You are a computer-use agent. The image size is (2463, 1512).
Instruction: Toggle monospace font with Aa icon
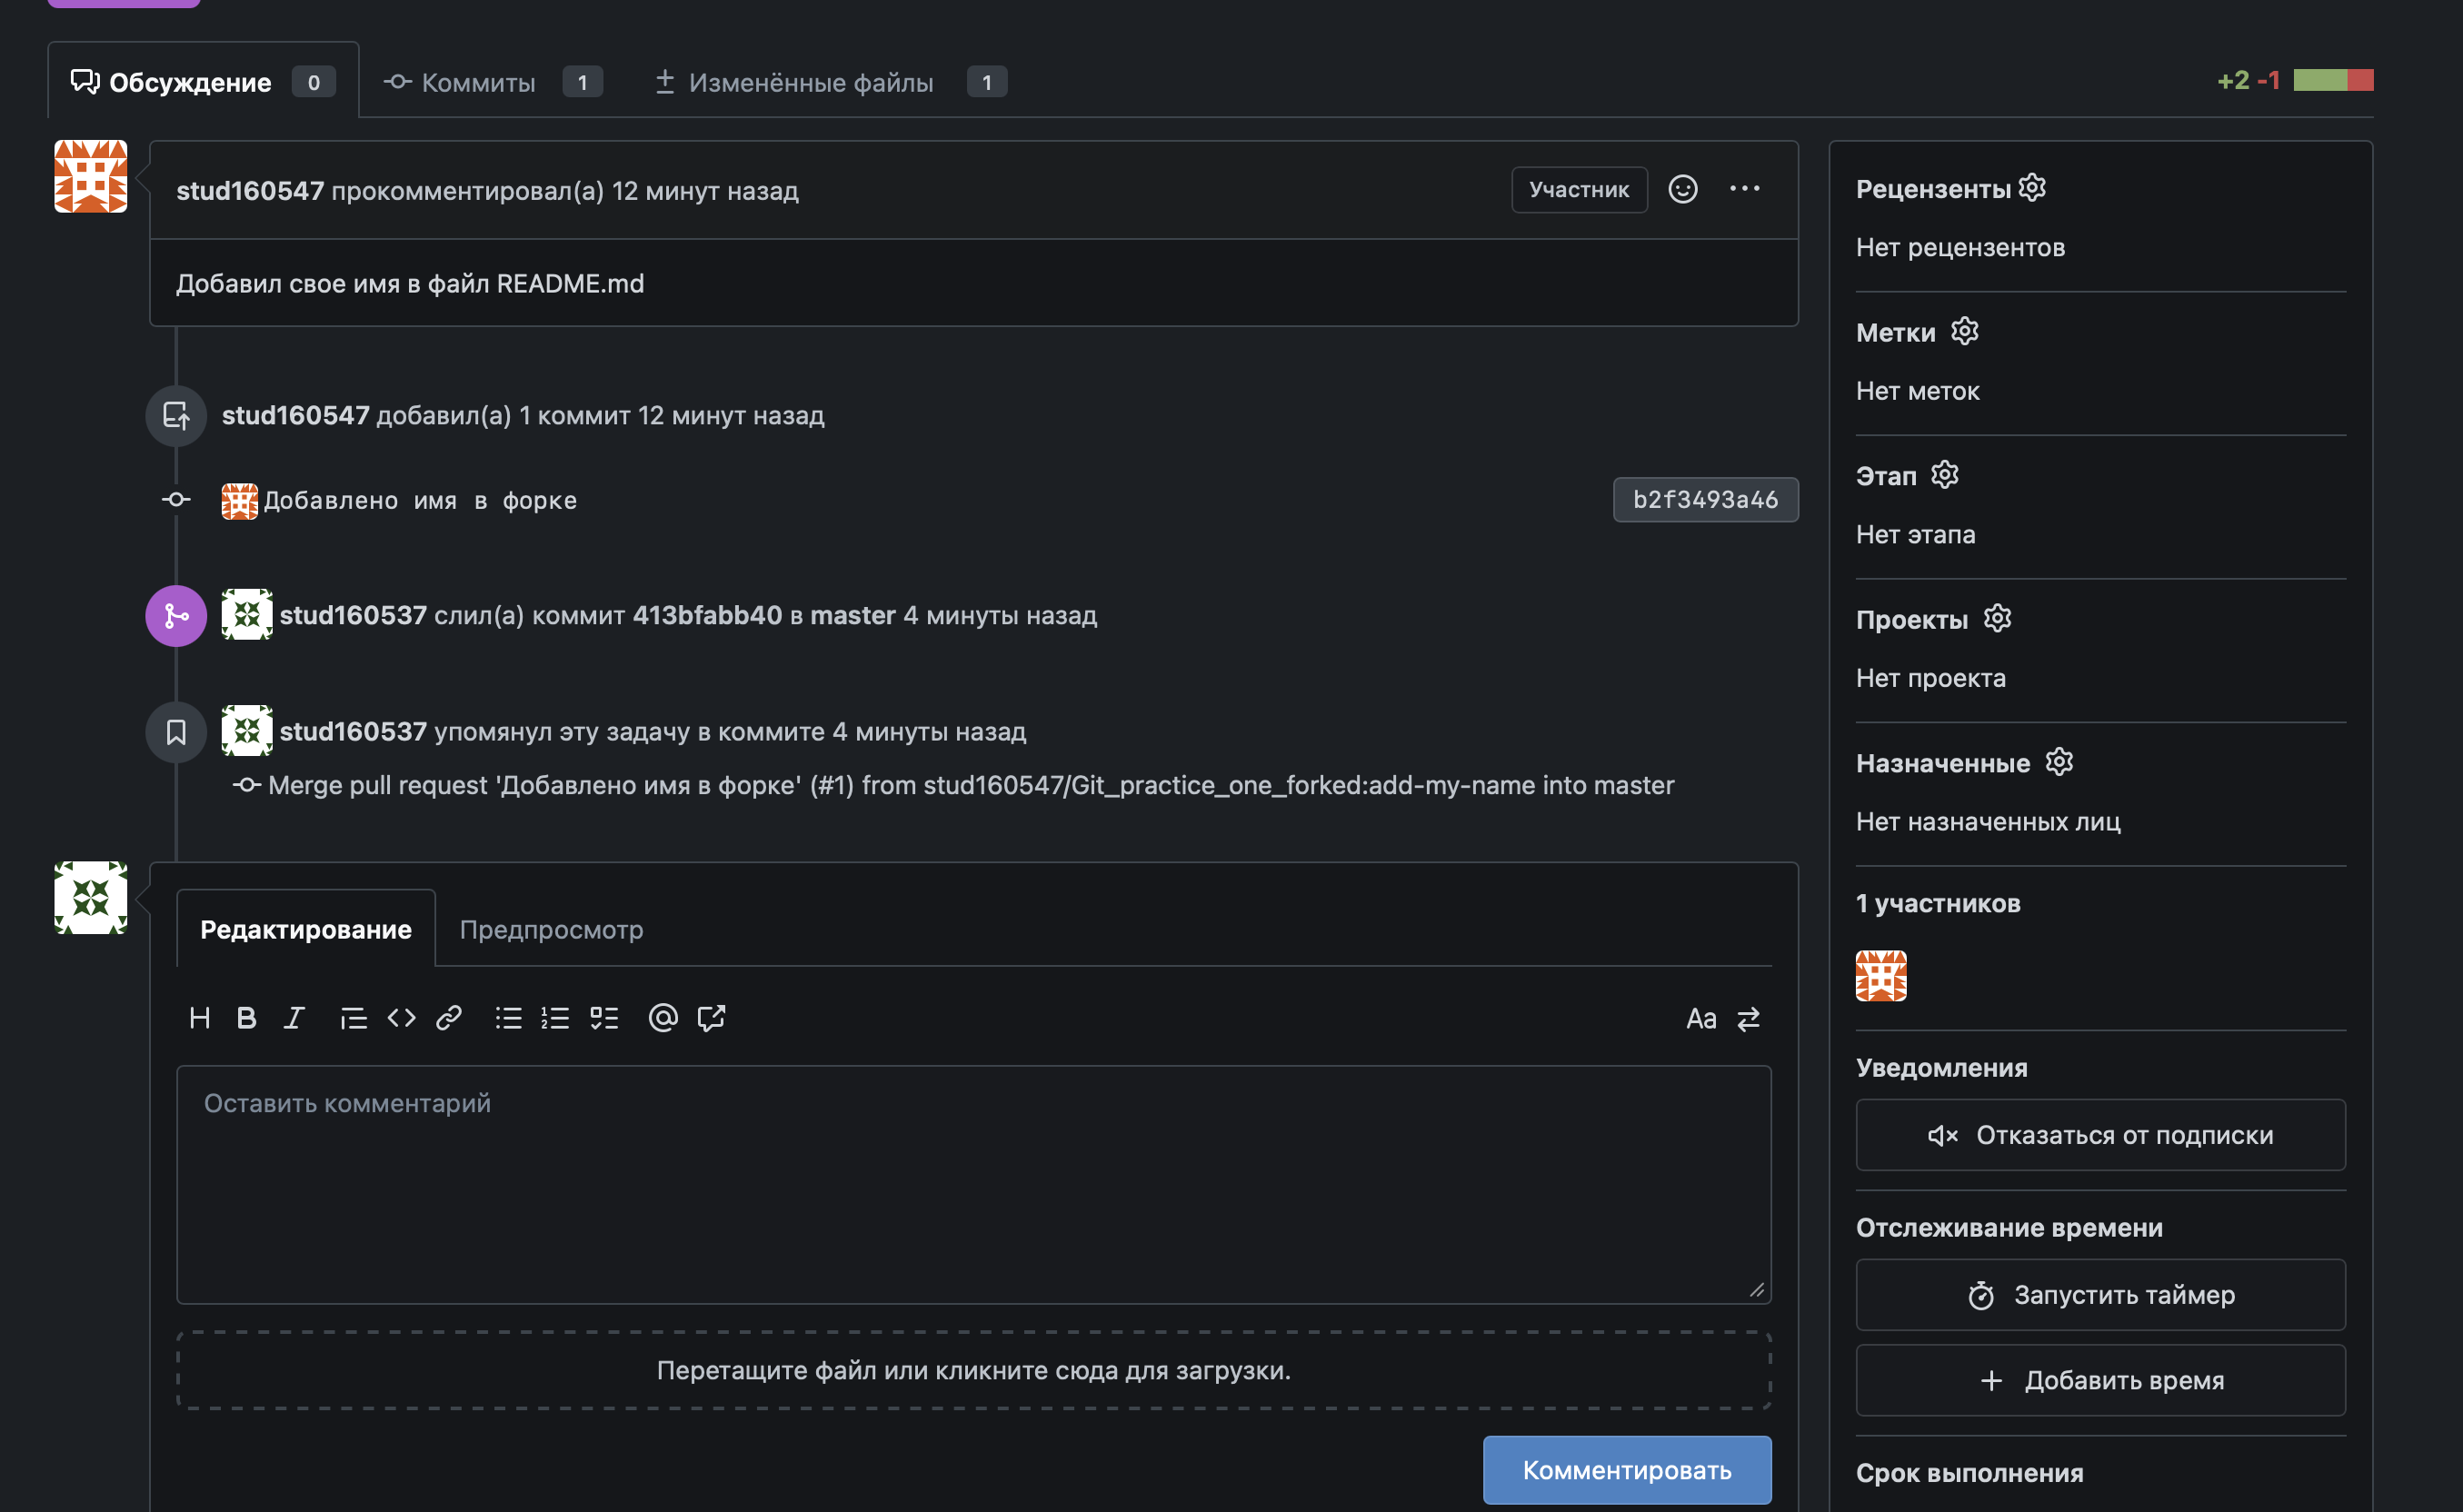(x=1700, y=1019)
